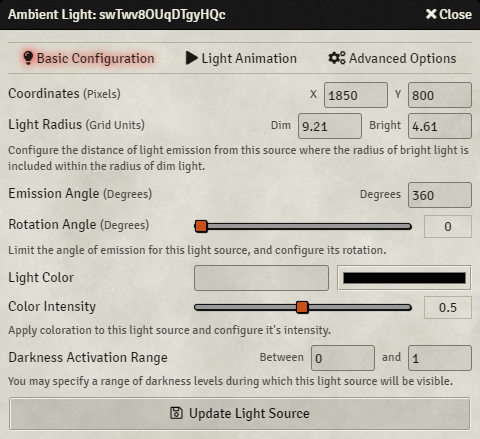Open the black Light Color picker swatch
Screen dimensions: 480x439
click(x=404, y=278)
